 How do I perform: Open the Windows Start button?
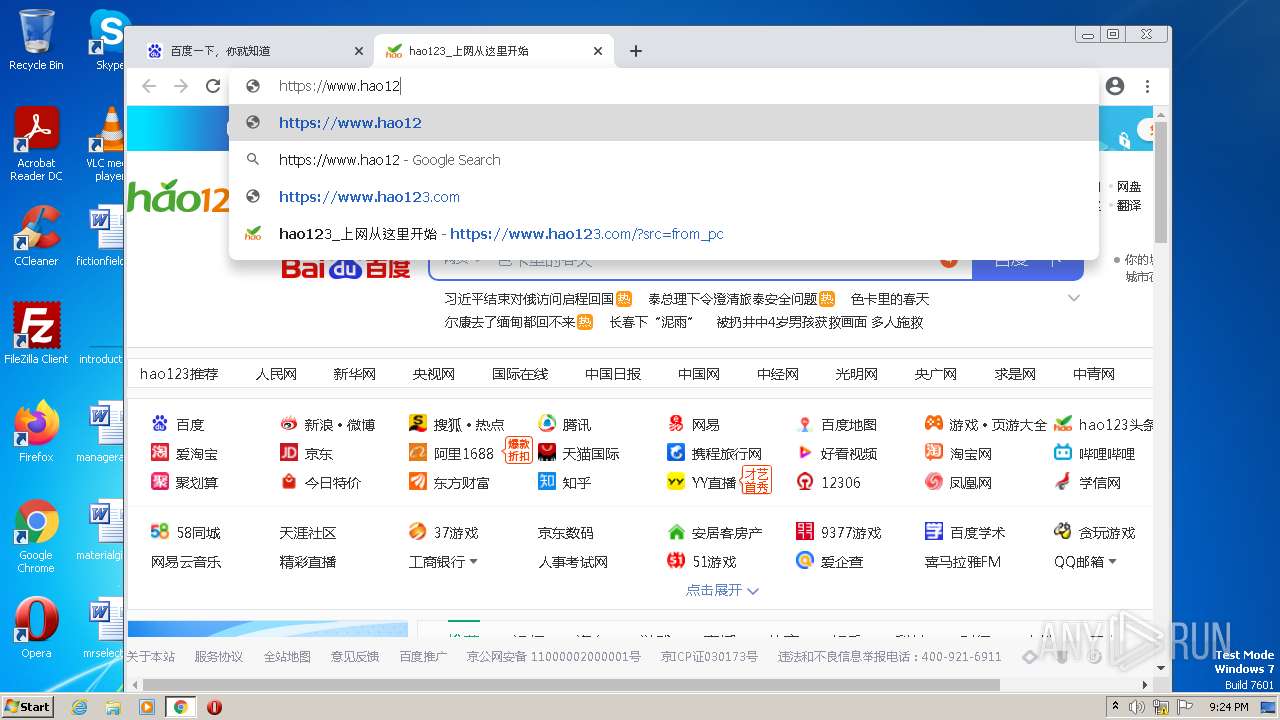[28, 706]
